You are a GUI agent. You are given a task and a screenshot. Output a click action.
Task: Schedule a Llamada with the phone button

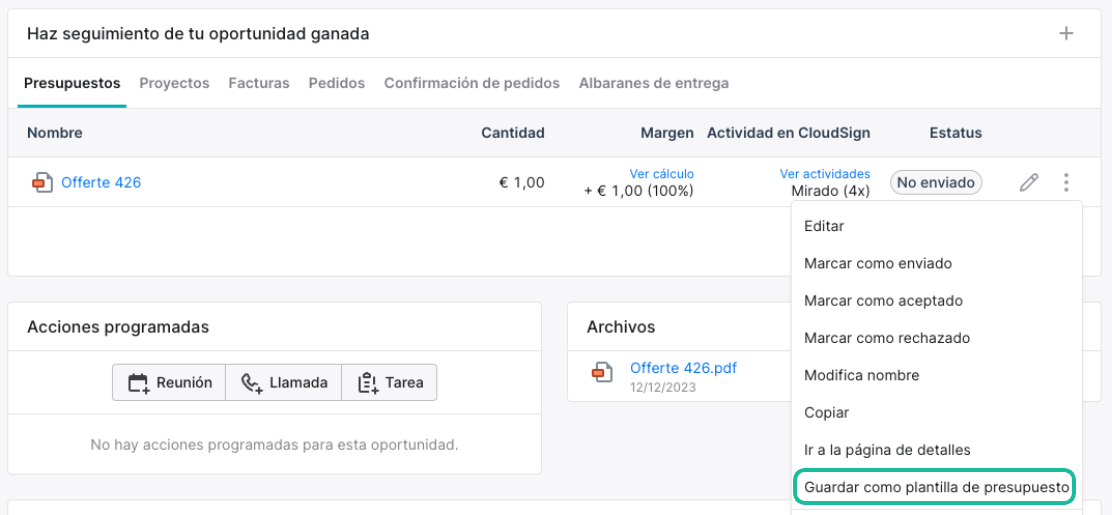[x=284, y=382]
